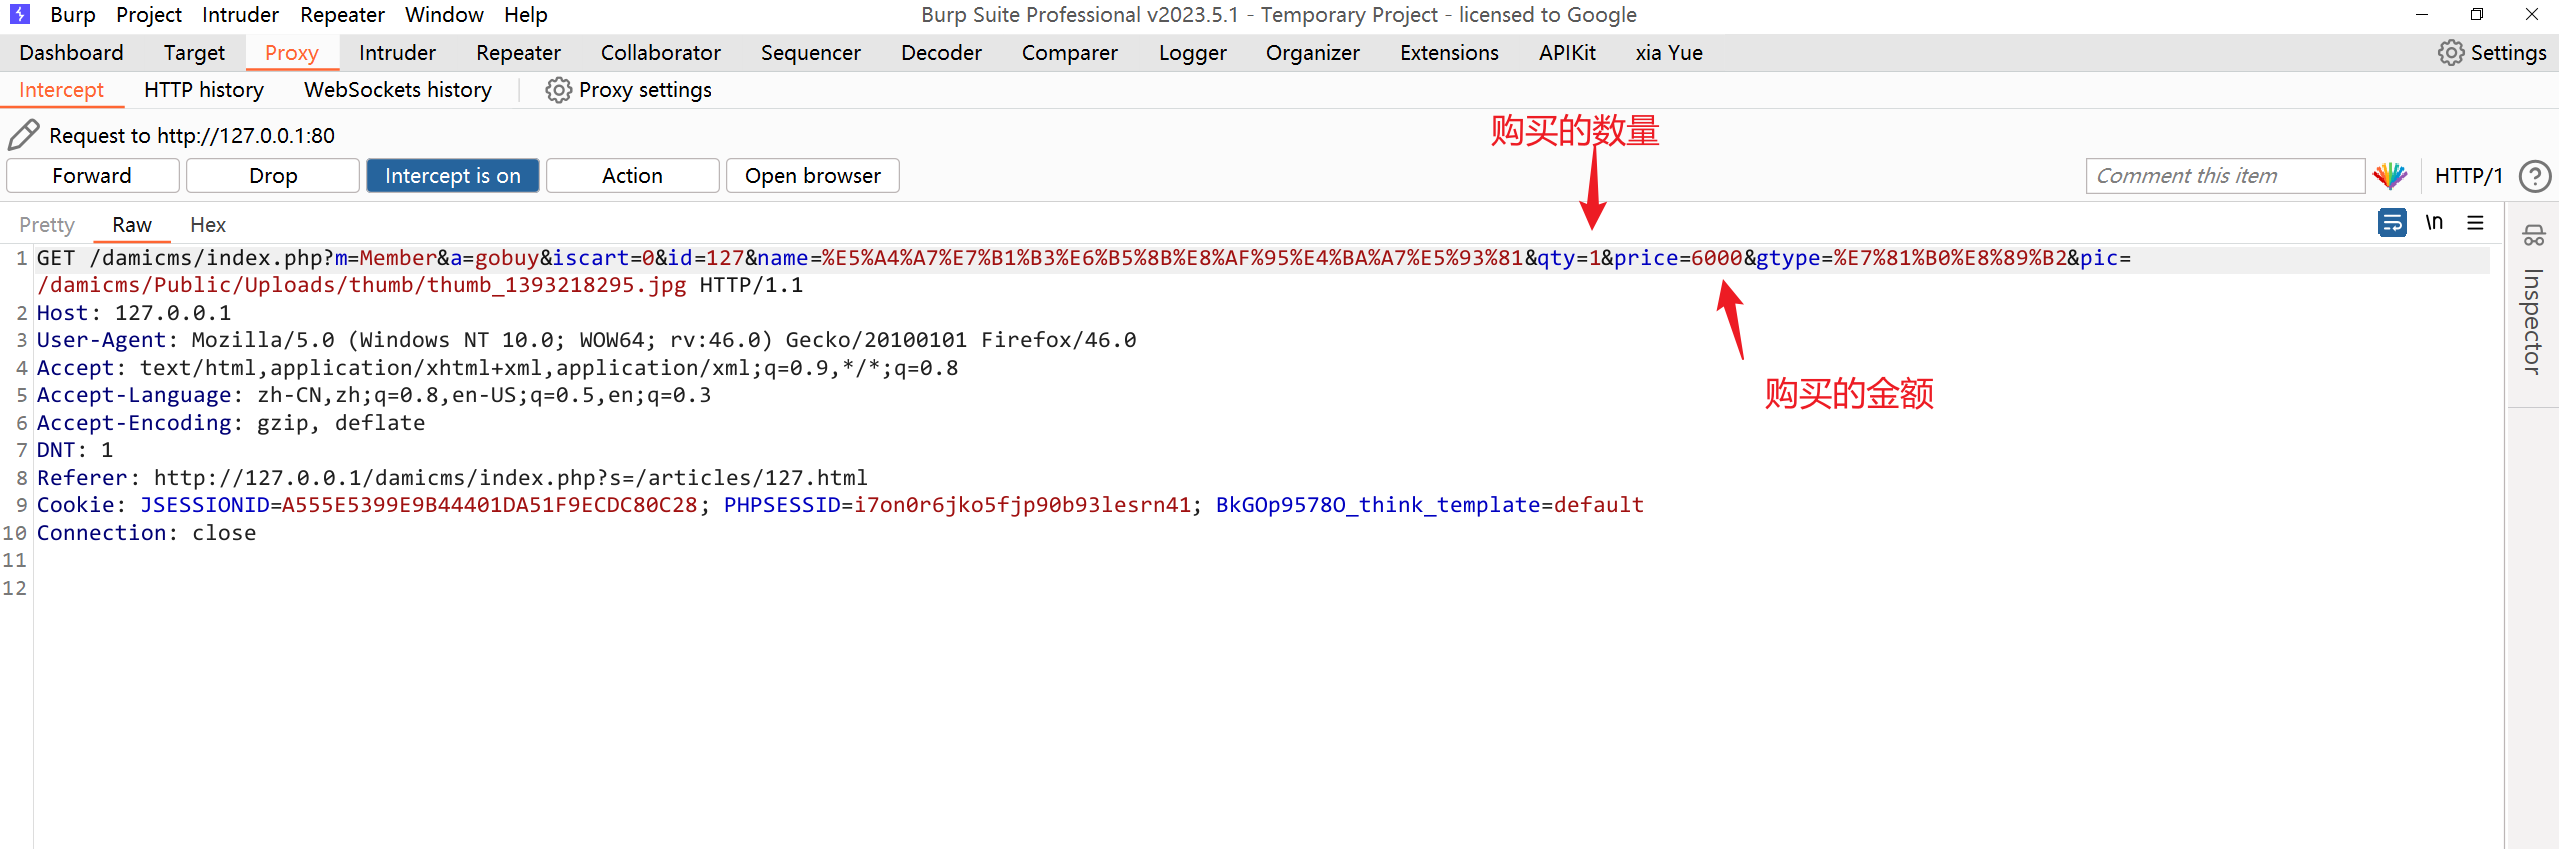Click the pencil edit target icon
Viewport: 2560px width, 849px height.
[24, 135]
